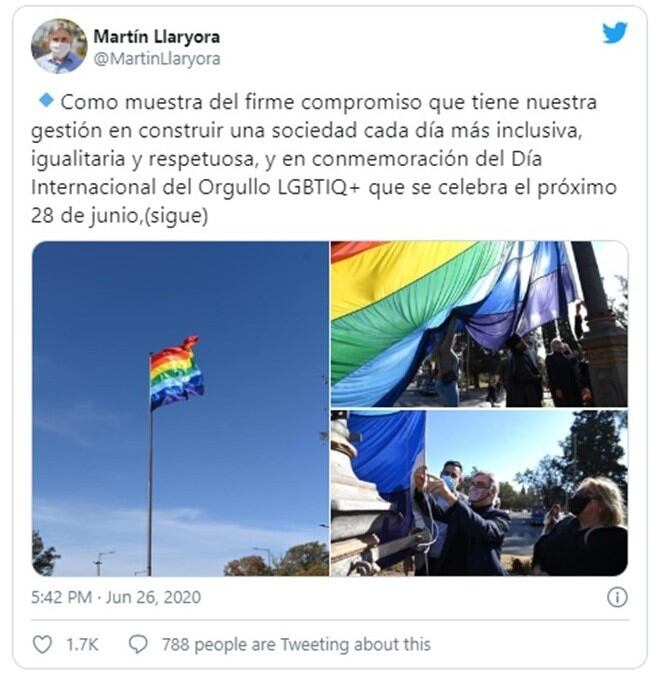Click Martín Llaryora's profile avatar
Viewport: 661px width, 687px height.
(x=59, y=46)
